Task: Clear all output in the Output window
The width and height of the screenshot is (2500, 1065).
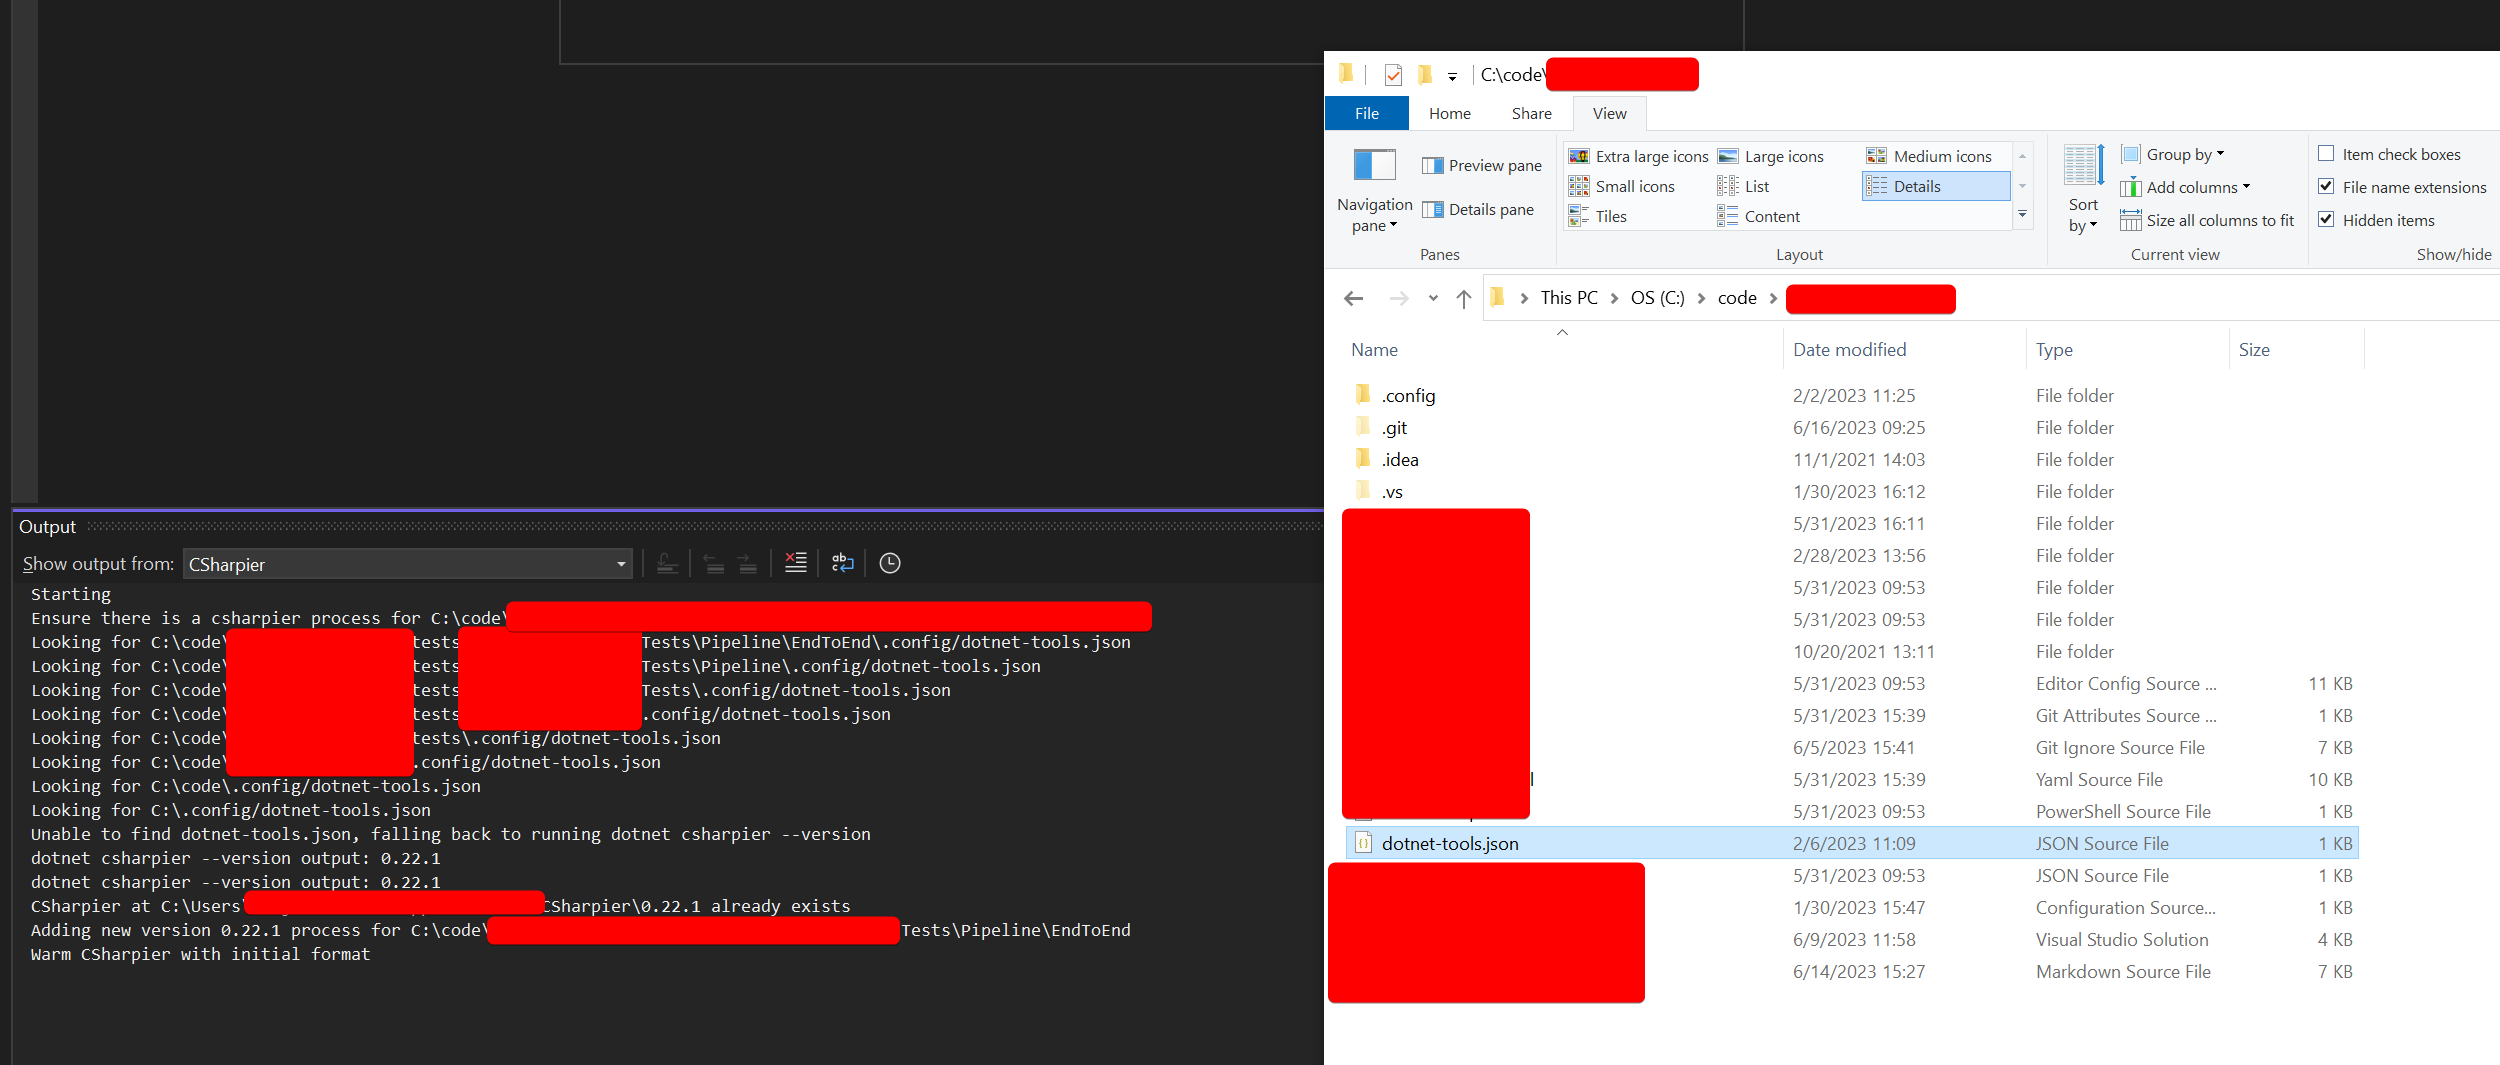Action: [x=795, y=562]
